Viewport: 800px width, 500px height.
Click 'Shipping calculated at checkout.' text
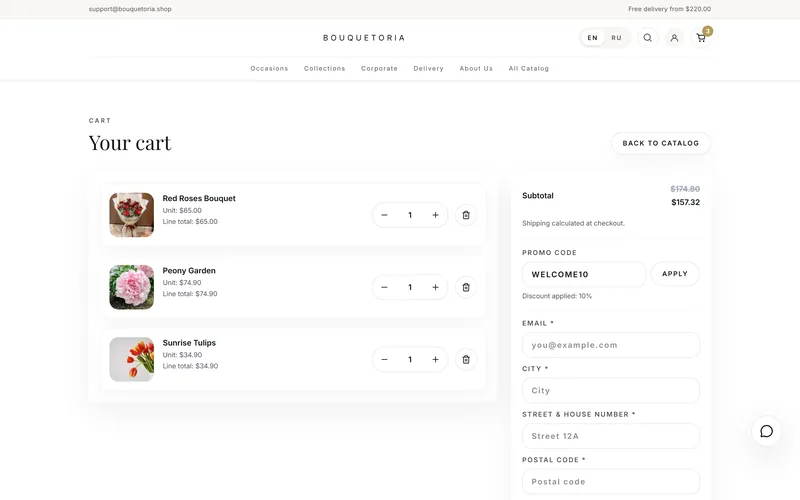tap(573, 223)
